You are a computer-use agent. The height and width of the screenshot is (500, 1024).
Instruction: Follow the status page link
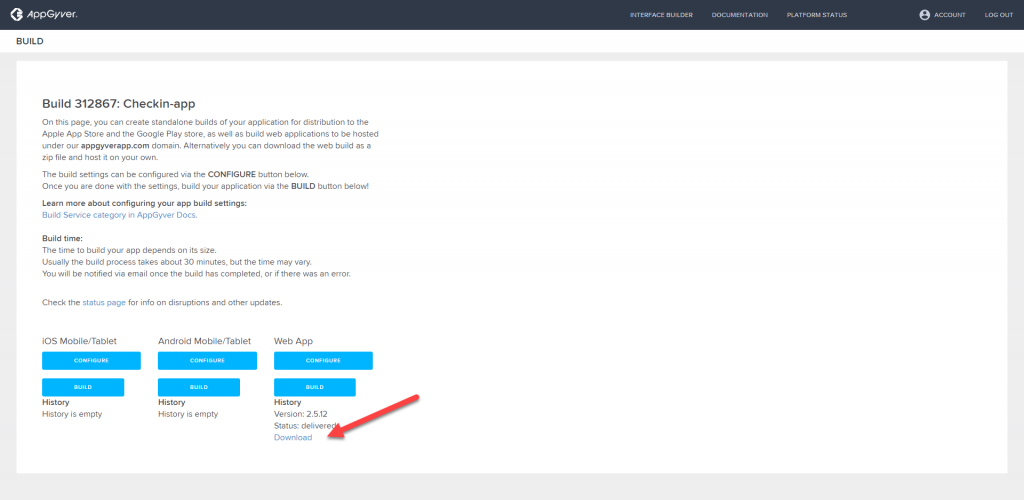coord(104,303)
